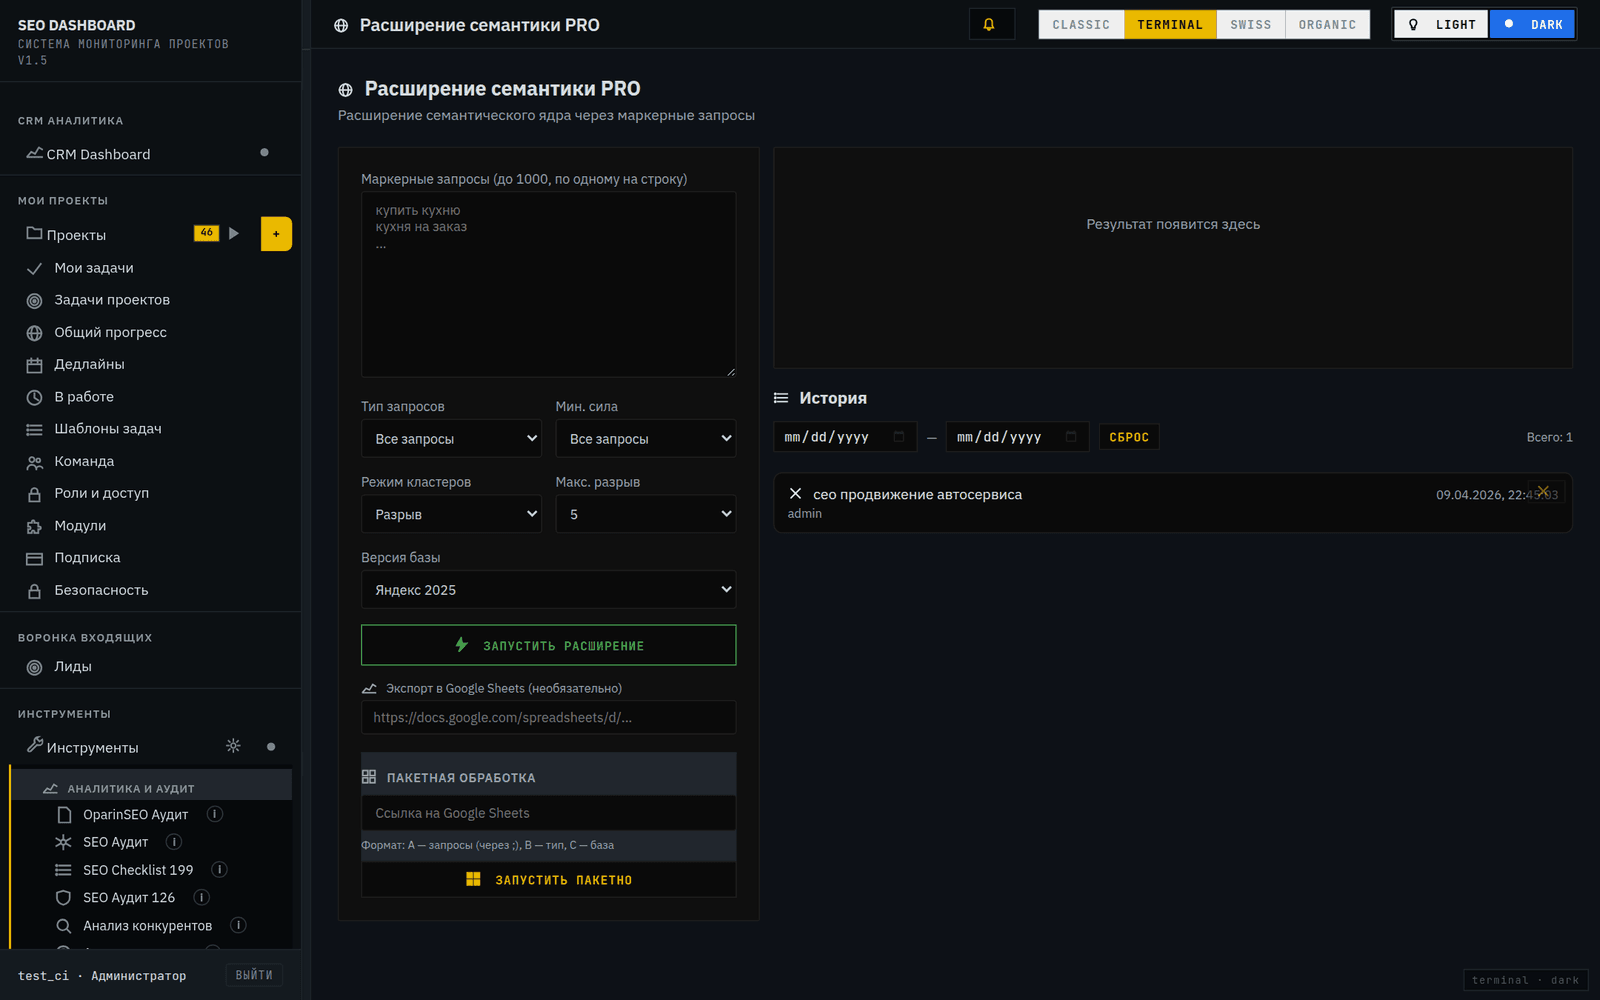Open CRM Dashboard
Image resolution: width=1600 pixels, height=1000 pixels.
click(x=150, y=154)
